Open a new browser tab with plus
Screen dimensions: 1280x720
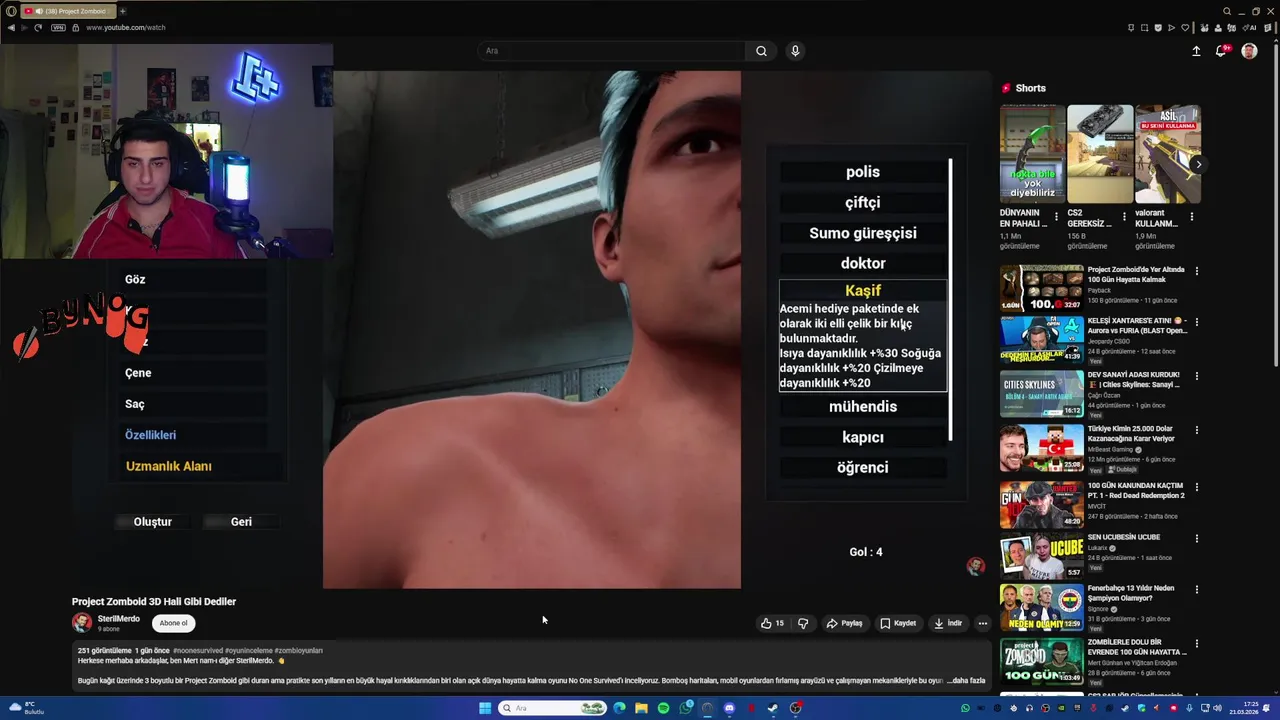(123, 11)
